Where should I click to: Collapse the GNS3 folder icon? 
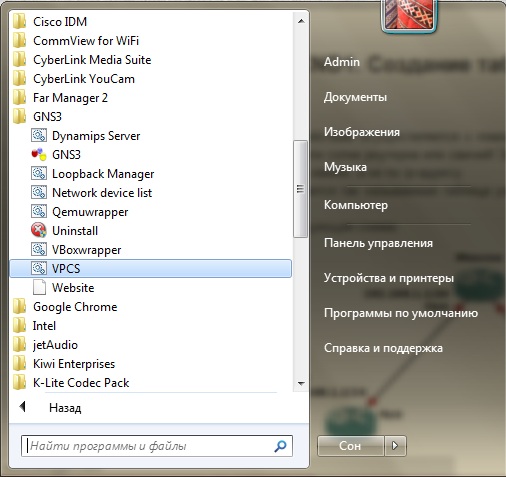coord(19,117)
